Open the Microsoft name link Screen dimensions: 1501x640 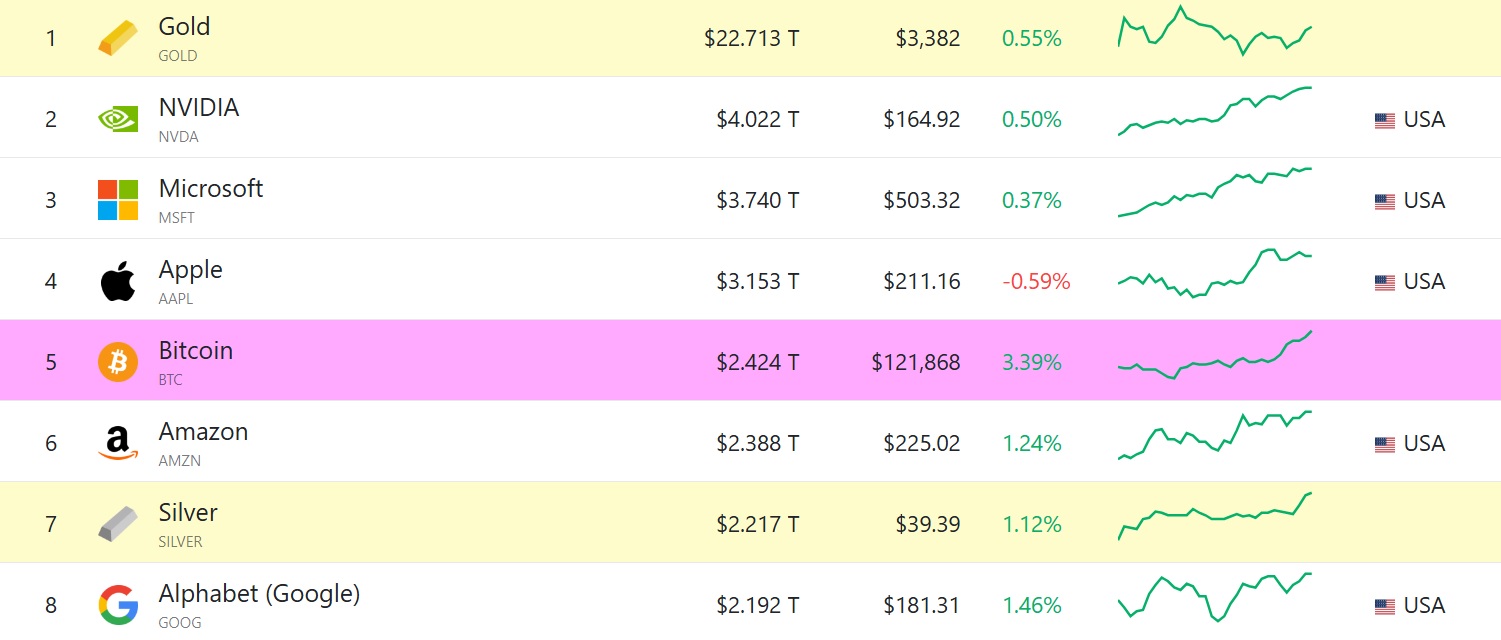(211, 188)
